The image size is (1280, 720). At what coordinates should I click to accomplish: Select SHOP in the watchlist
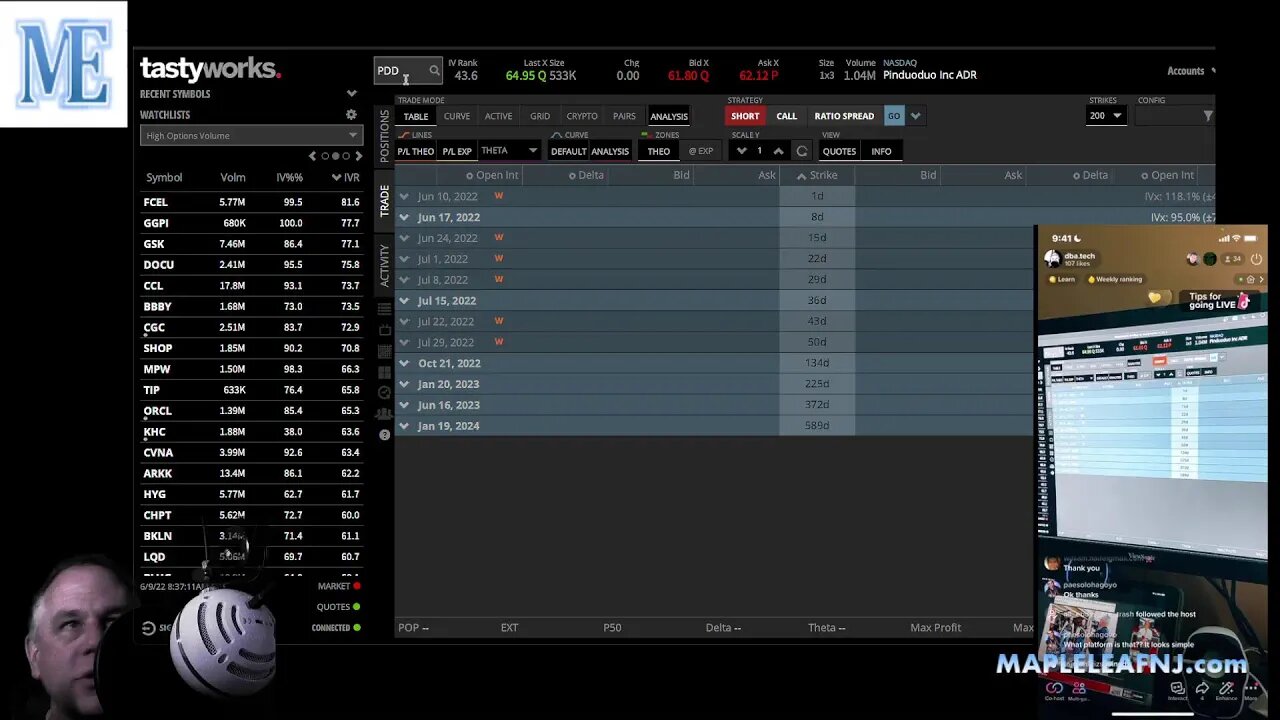251,348
